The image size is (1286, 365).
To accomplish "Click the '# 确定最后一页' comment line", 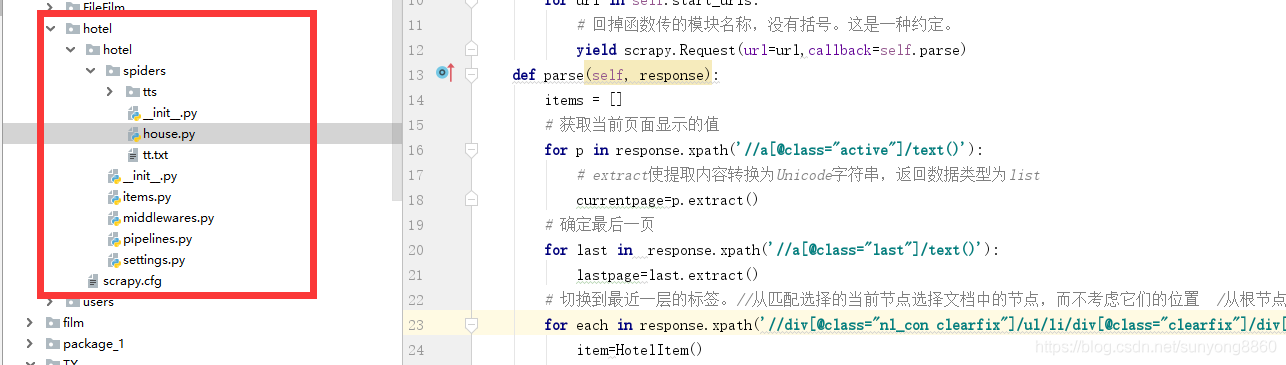I will 600,225.
